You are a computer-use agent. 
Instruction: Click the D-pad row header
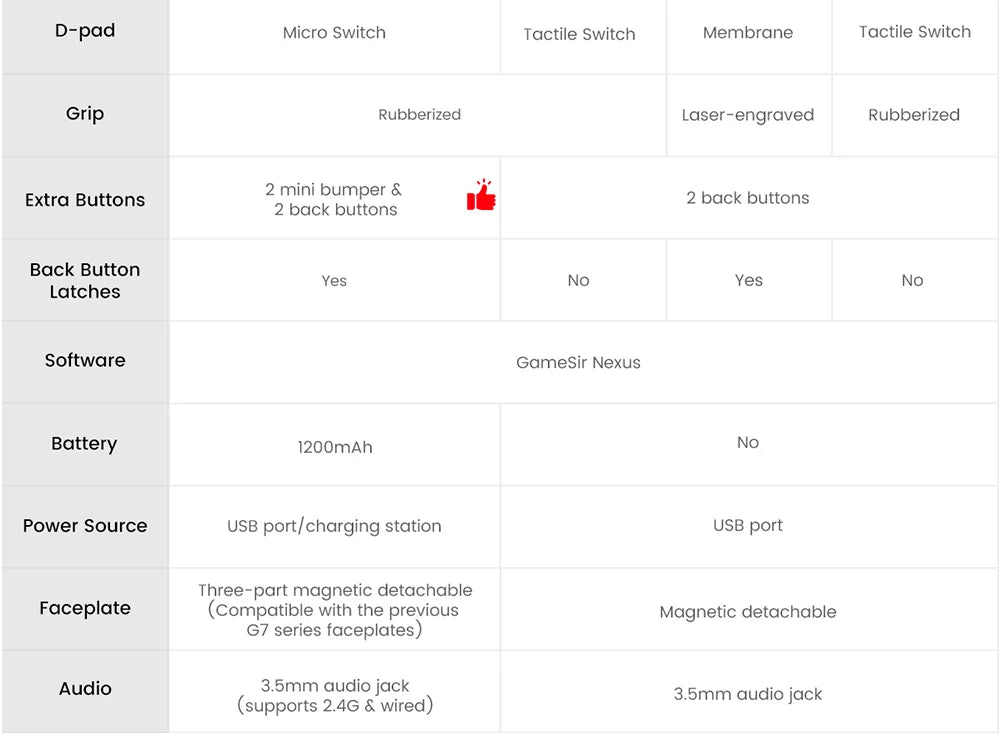85,31
